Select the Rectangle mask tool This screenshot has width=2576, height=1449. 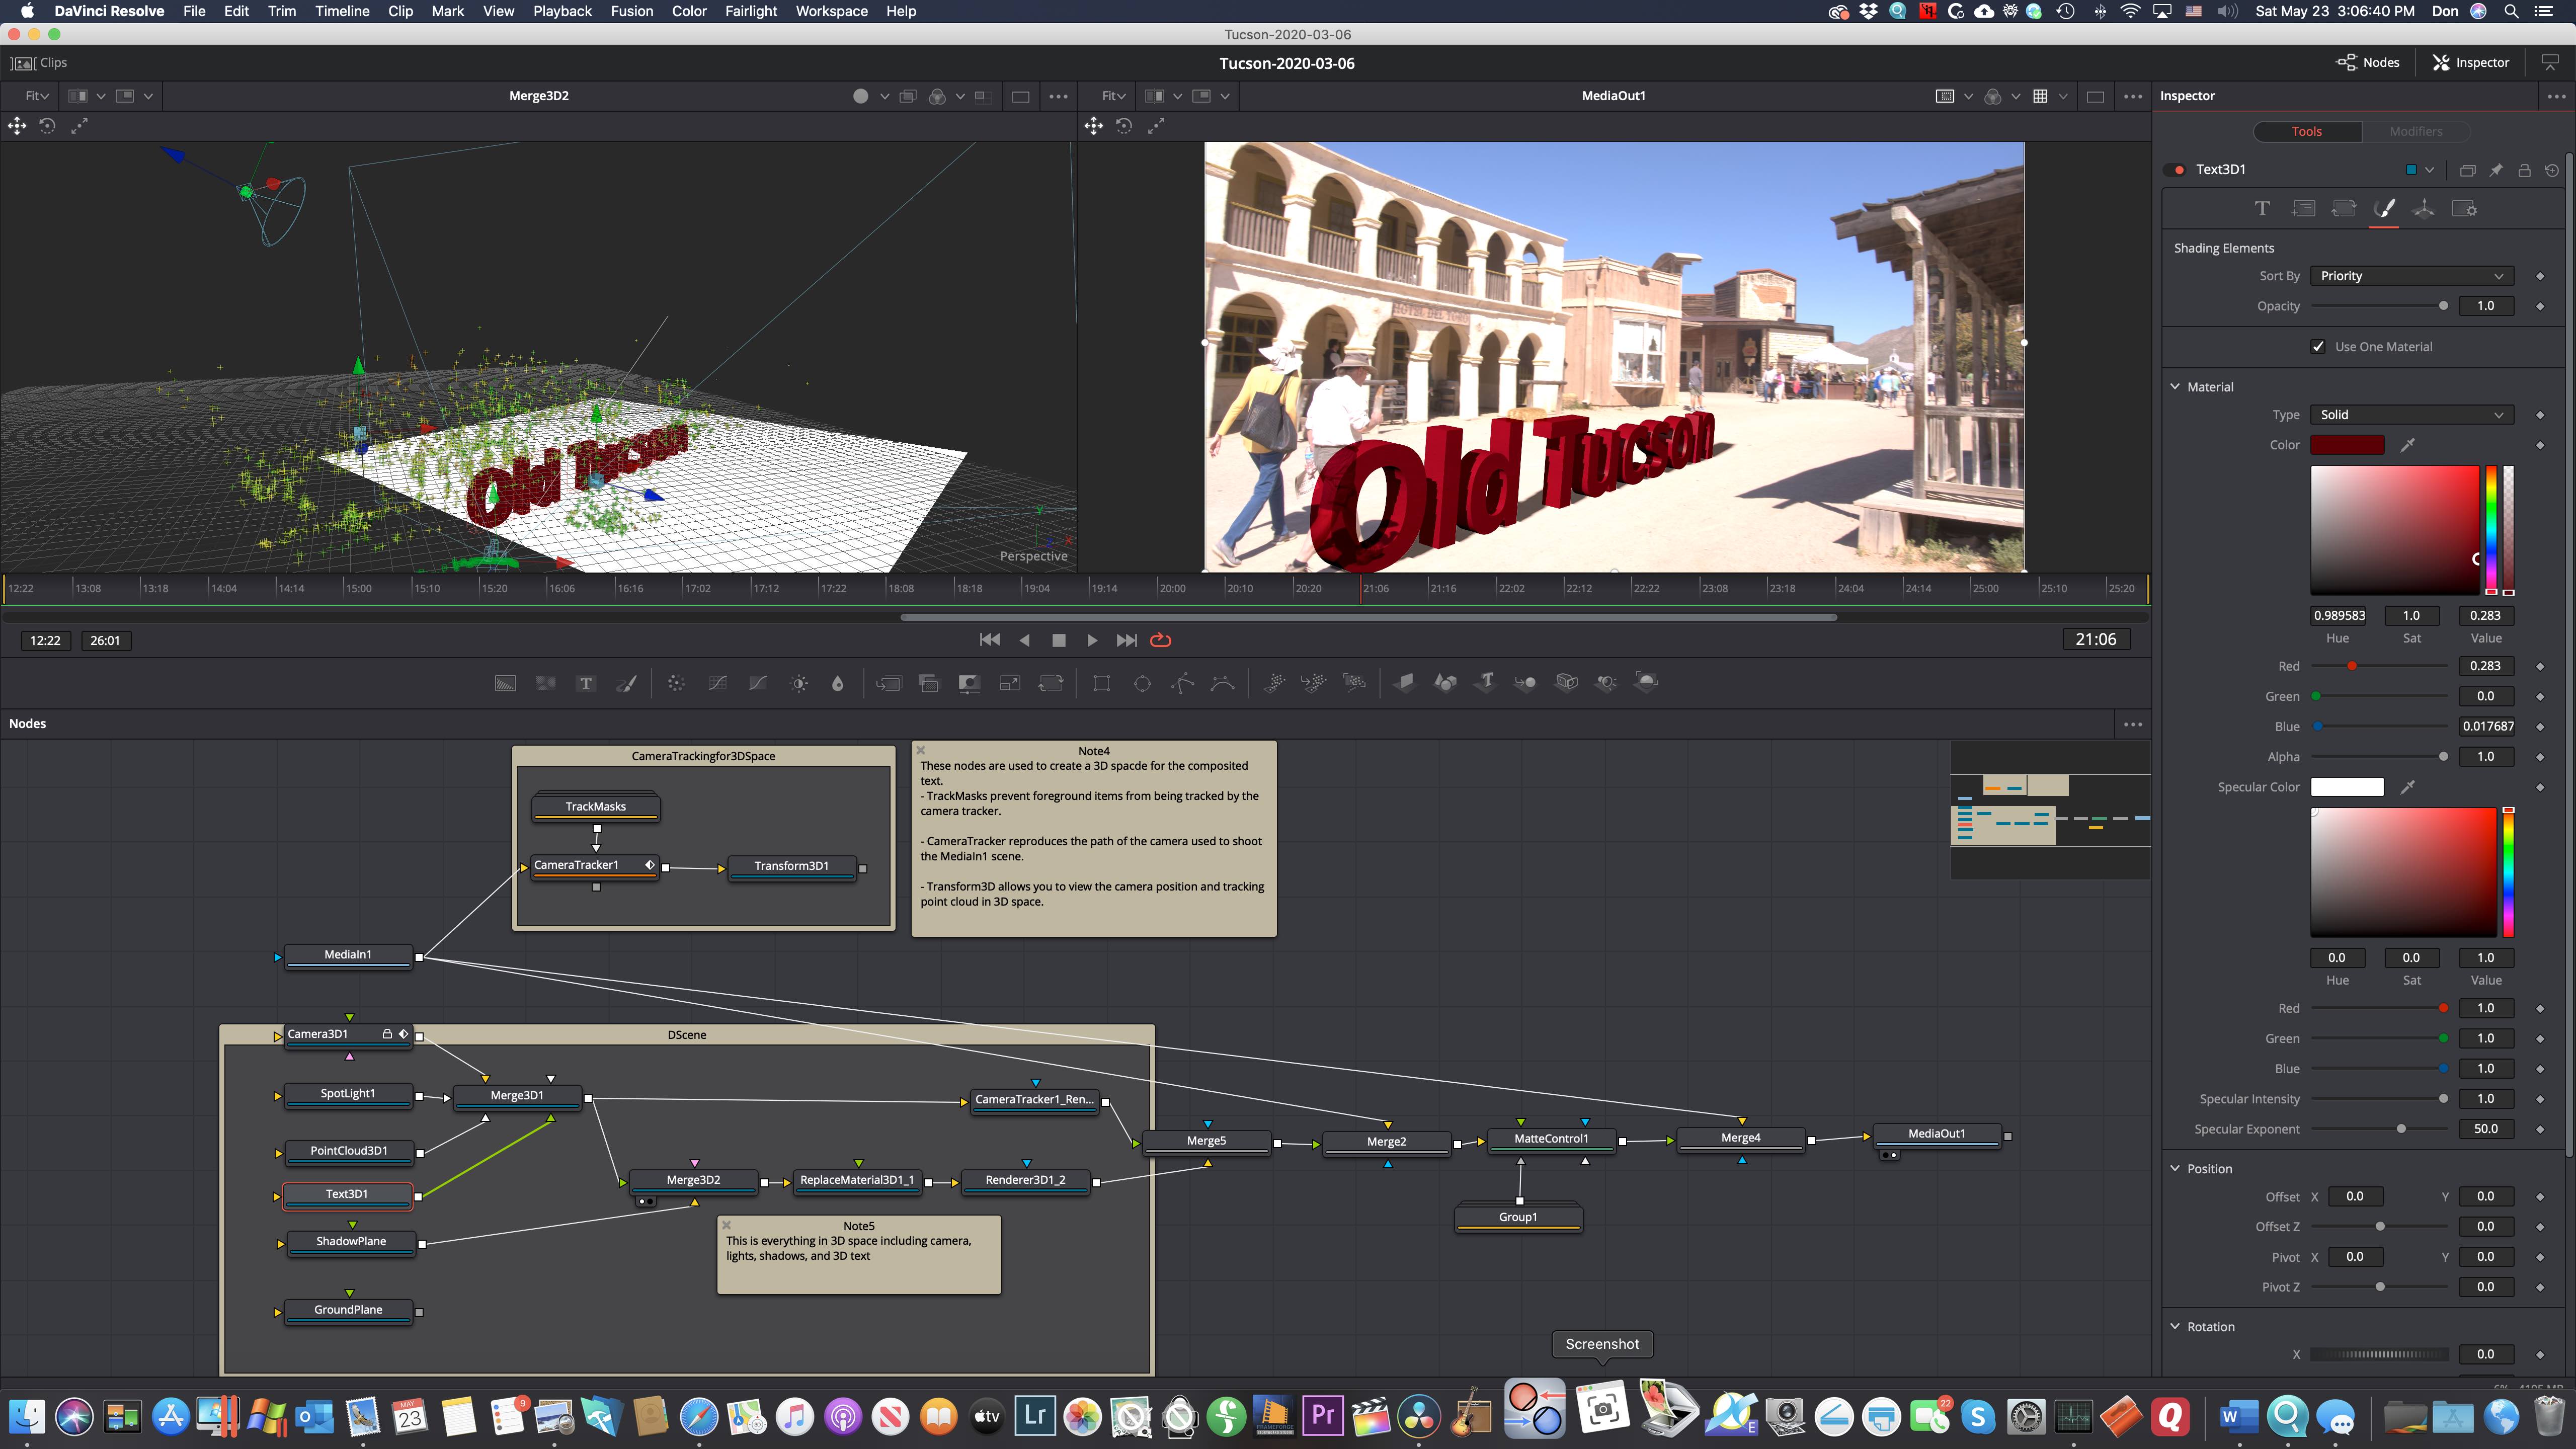(1101, 683)
